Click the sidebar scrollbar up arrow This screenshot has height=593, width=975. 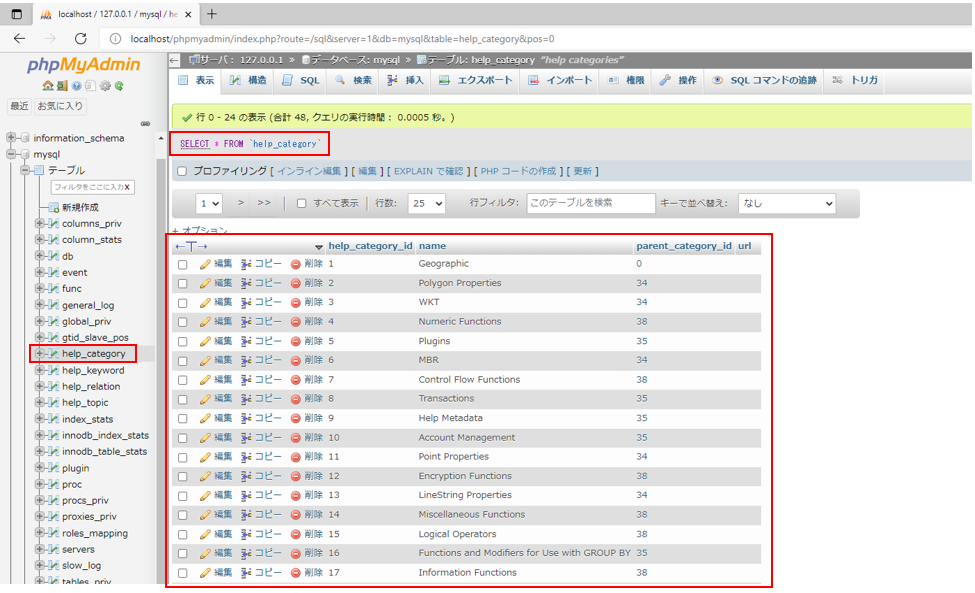coord(161,138)
